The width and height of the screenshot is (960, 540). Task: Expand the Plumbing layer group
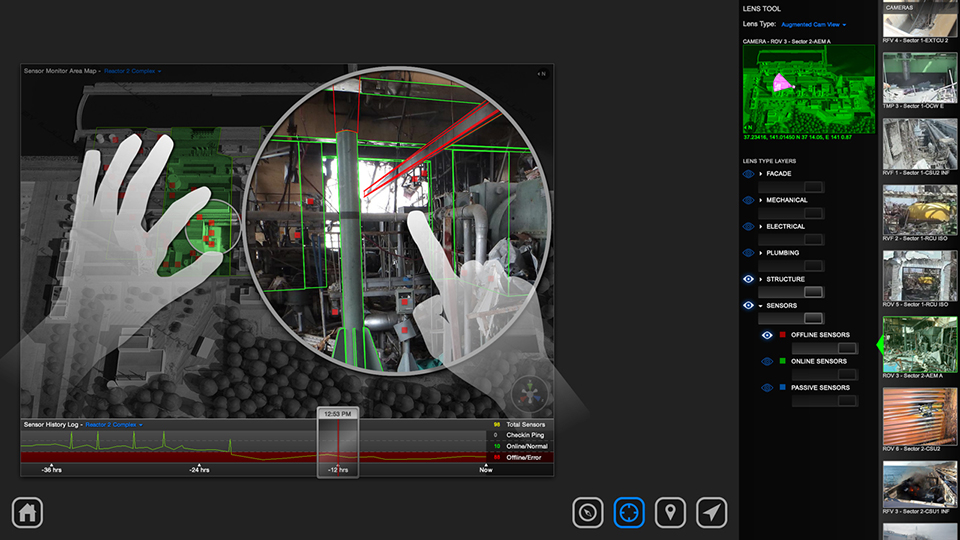(x=761, y=253)
